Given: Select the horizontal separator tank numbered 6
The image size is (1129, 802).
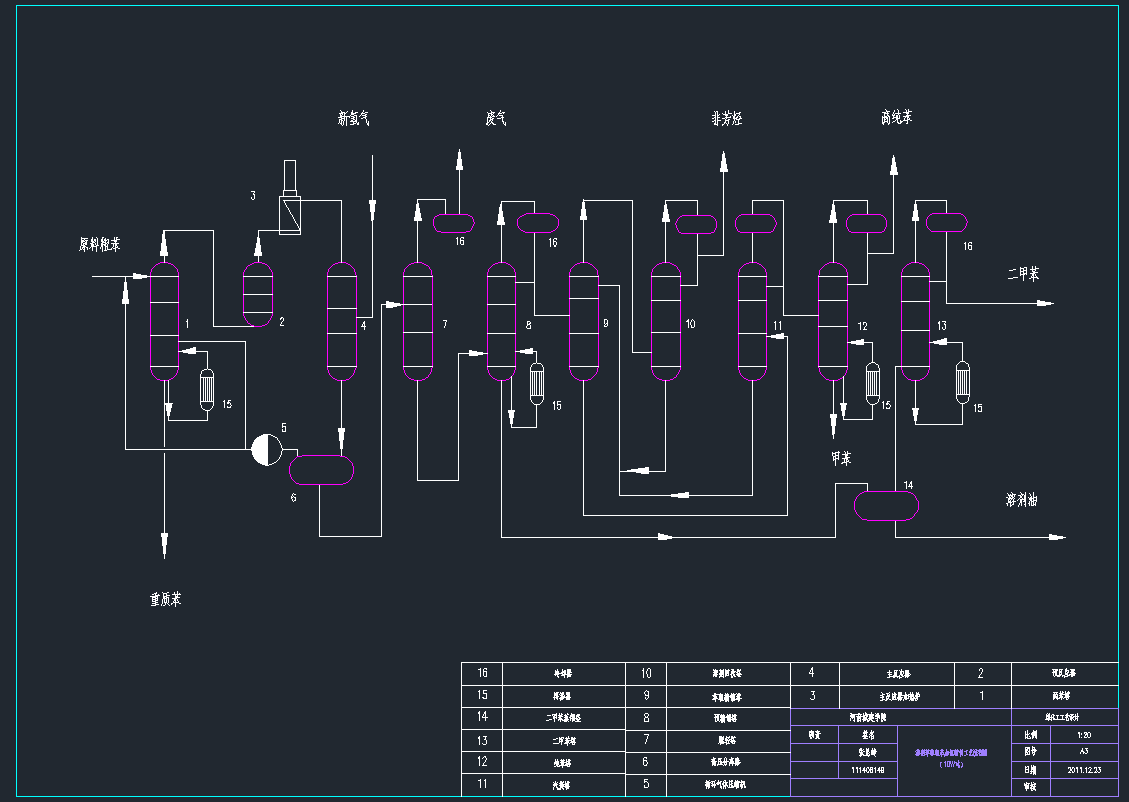Looking at the screenshot, I should (321, 469).
